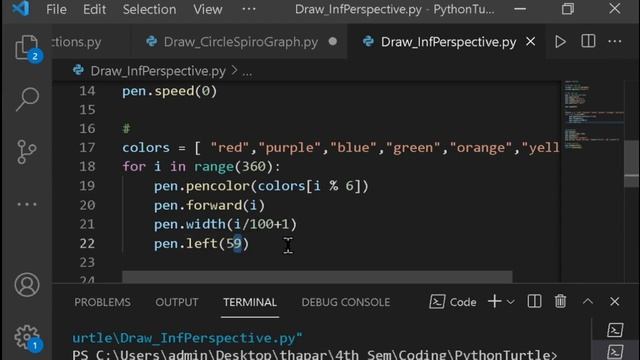Open the launch profile dropdown arrow
Screen dimensions: 640x360
point(510,302)
